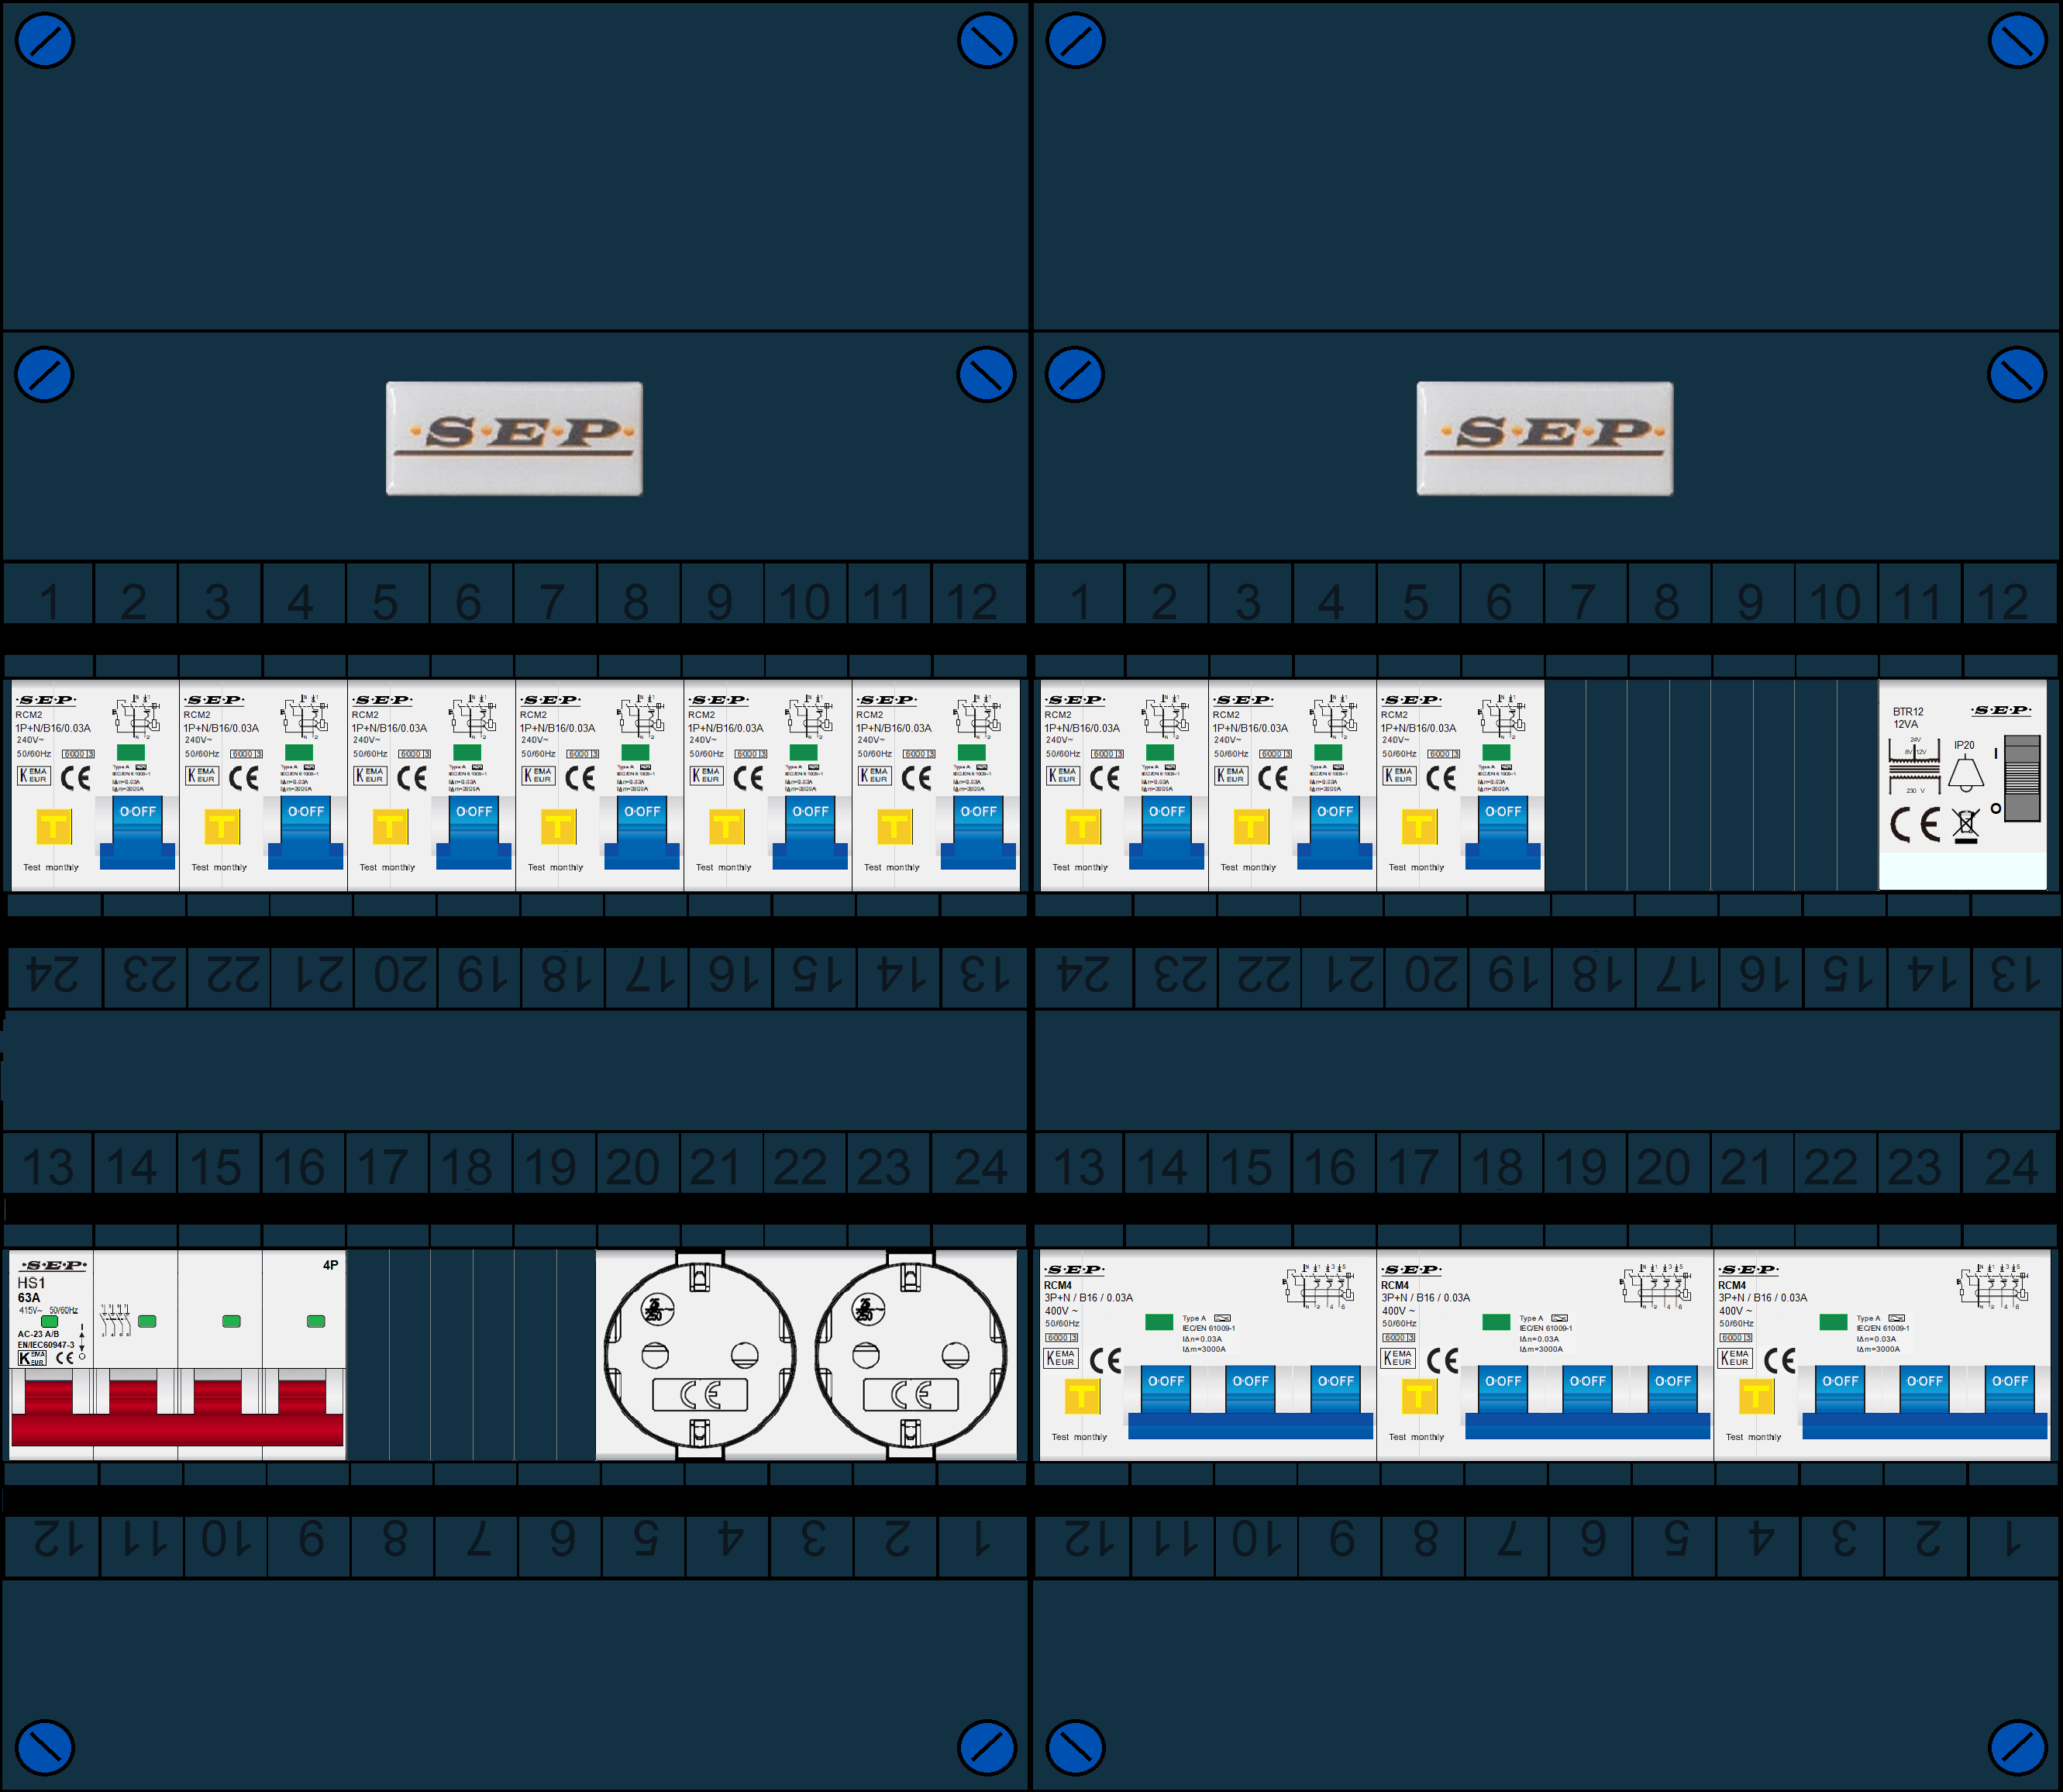This screenshot has height=1792, width=2063.
Task: Click 'RCM4' label on the second RCM4 breaker
Action: (1394, 1286)
